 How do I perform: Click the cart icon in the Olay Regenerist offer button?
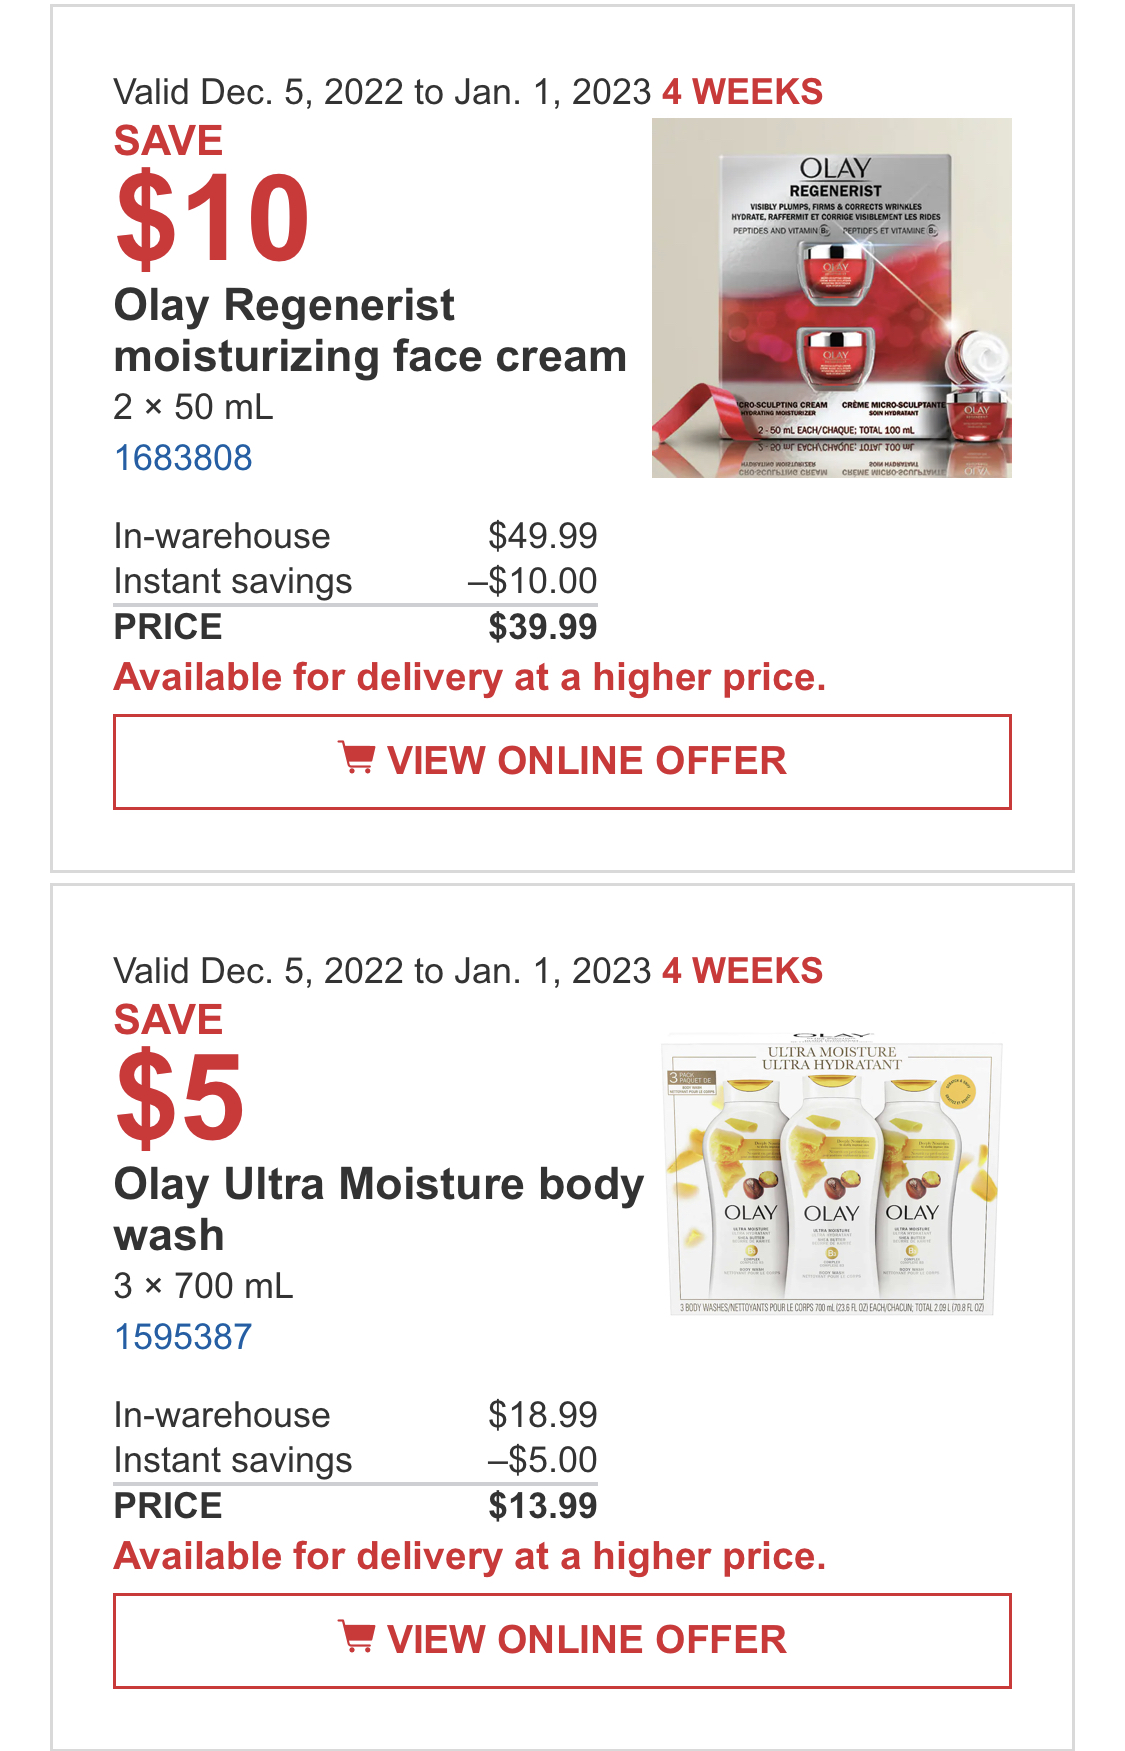357,759
